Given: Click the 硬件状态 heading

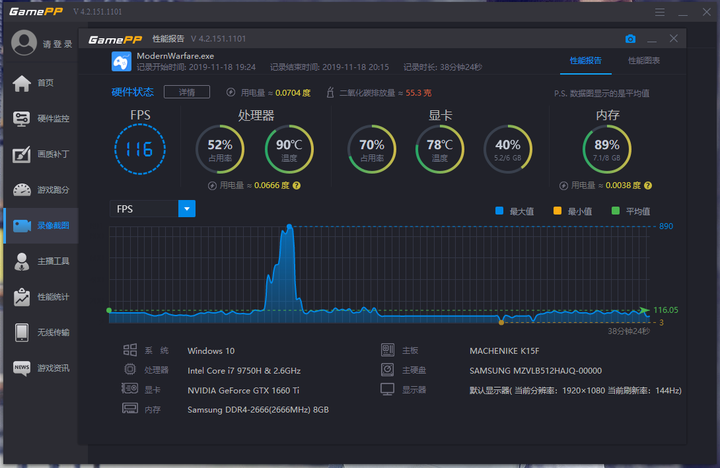Looking at the screenshot, I should pos(132,92).
